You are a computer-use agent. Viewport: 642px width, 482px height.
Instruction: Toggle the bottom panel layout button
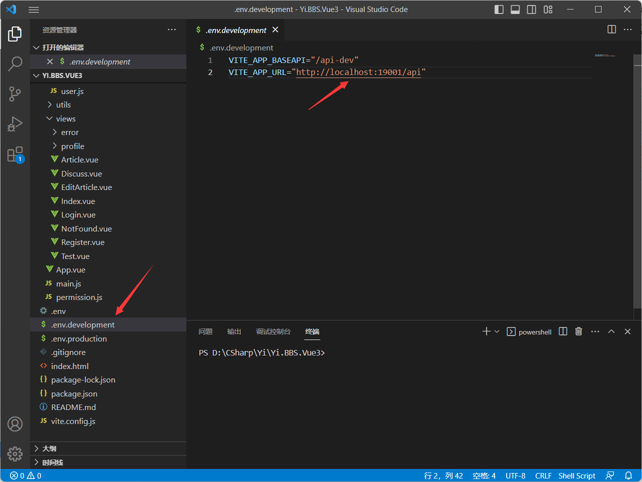[x=515, y=10]
